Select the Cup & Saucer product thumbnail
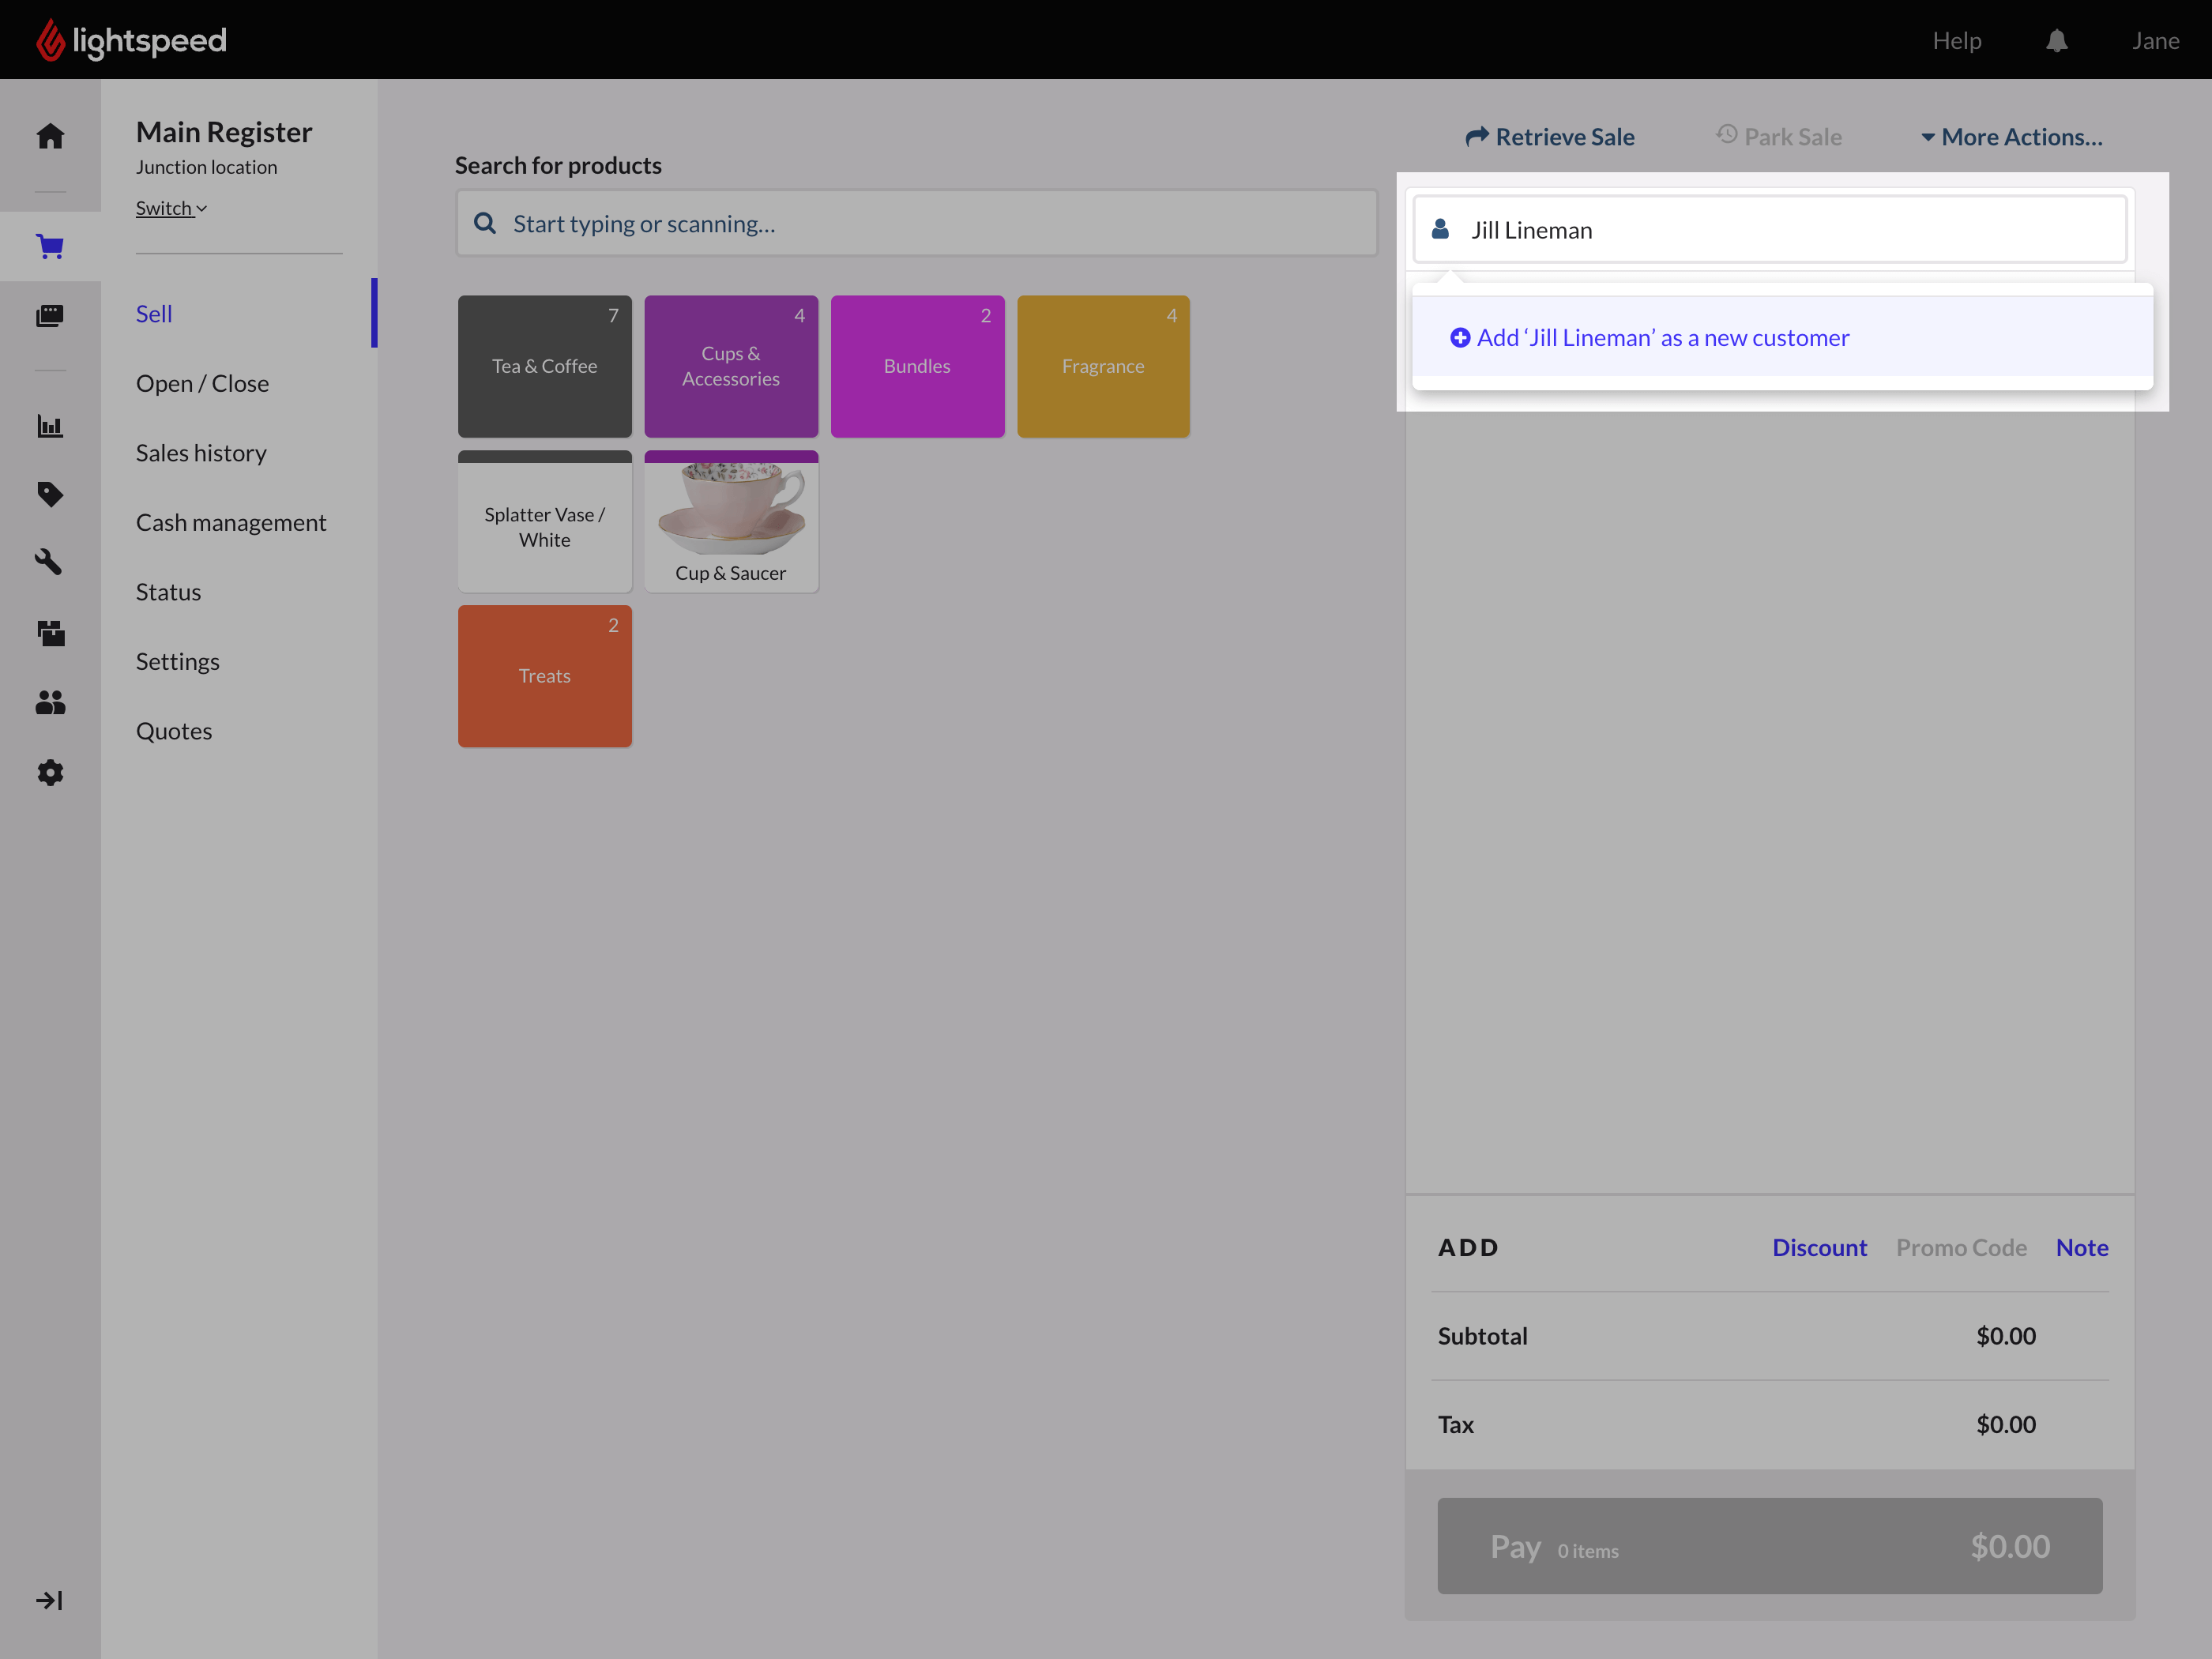This screenshot has height=1659, width=2212. [x=731, y=521]
